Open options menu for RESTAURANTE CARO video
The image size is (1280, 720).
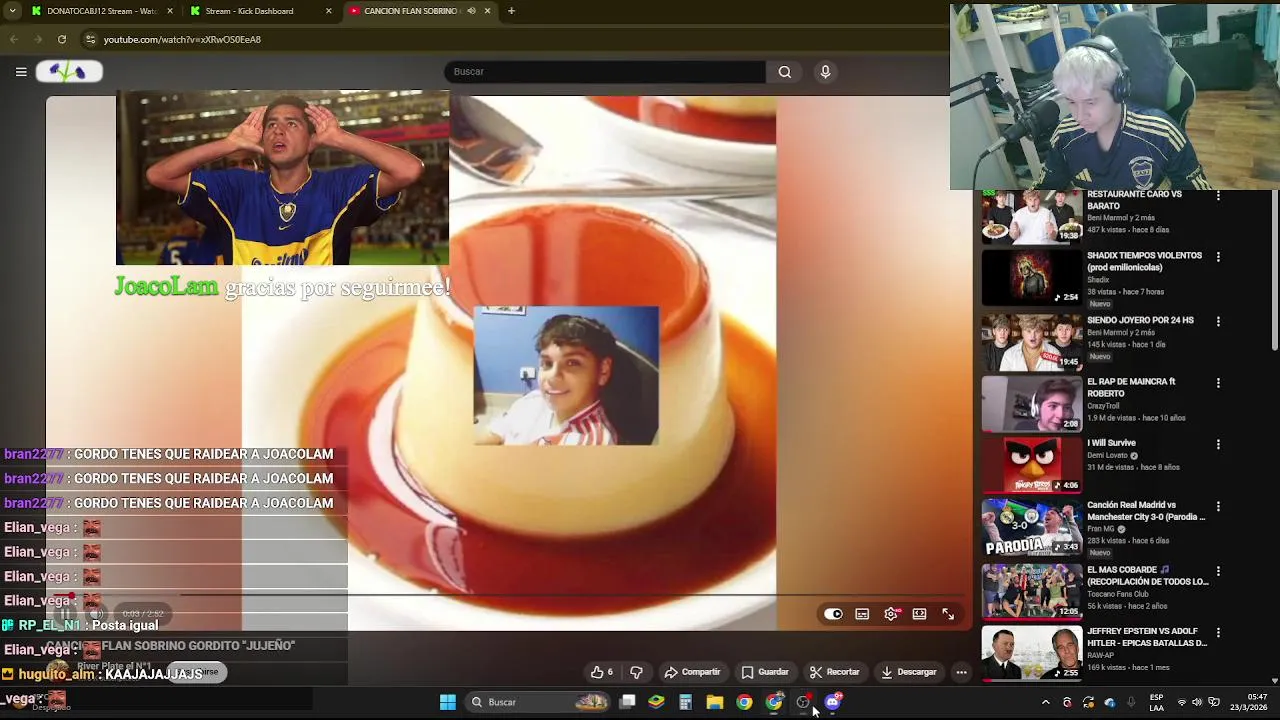pyautogui.click(x=1218, y=196)
